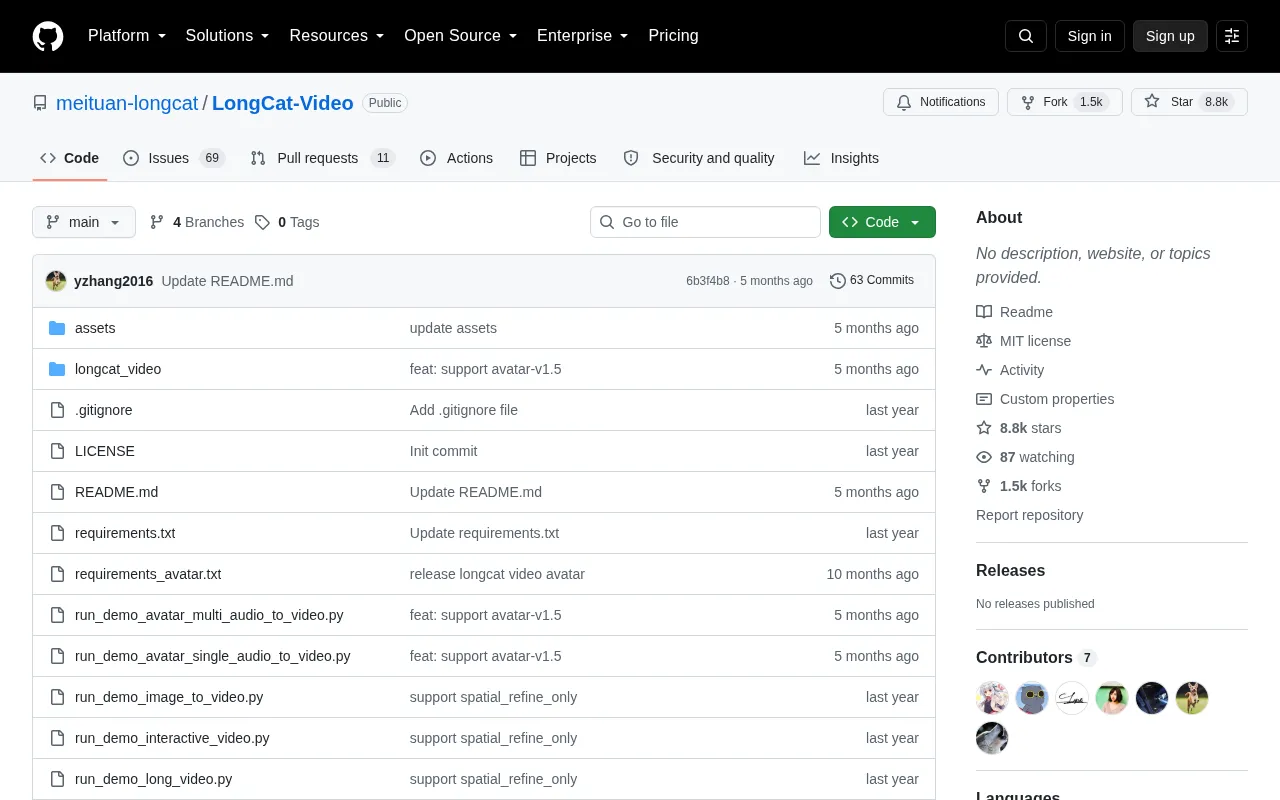Screen dimensions: 1280x800
Task: Open the 4 Branches link
Action: click(197, 222)
